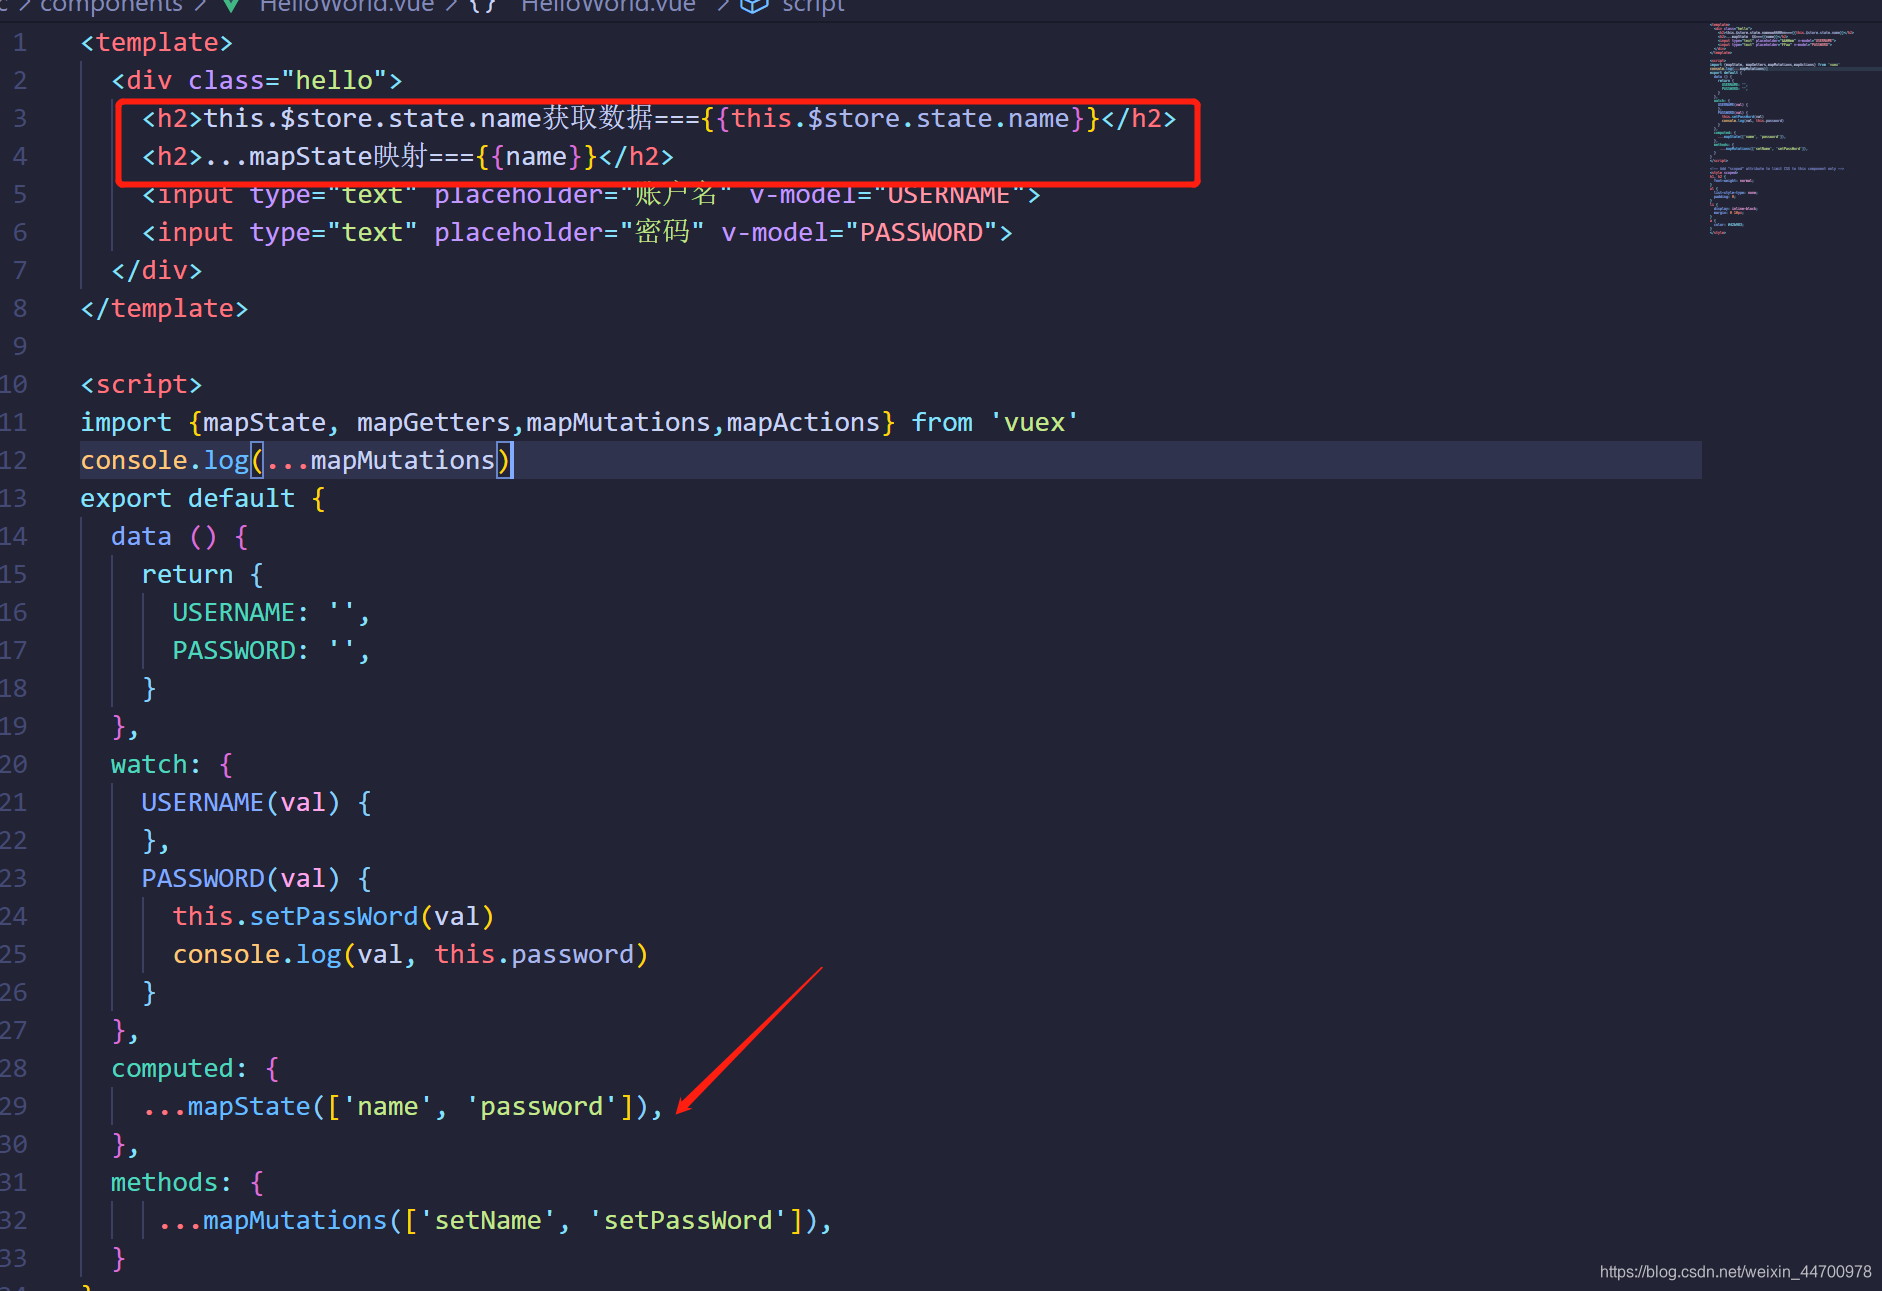This screenshot has height=1291, width=1882.
Task: Click 'console' on line 12
Action: coord(134,460)
